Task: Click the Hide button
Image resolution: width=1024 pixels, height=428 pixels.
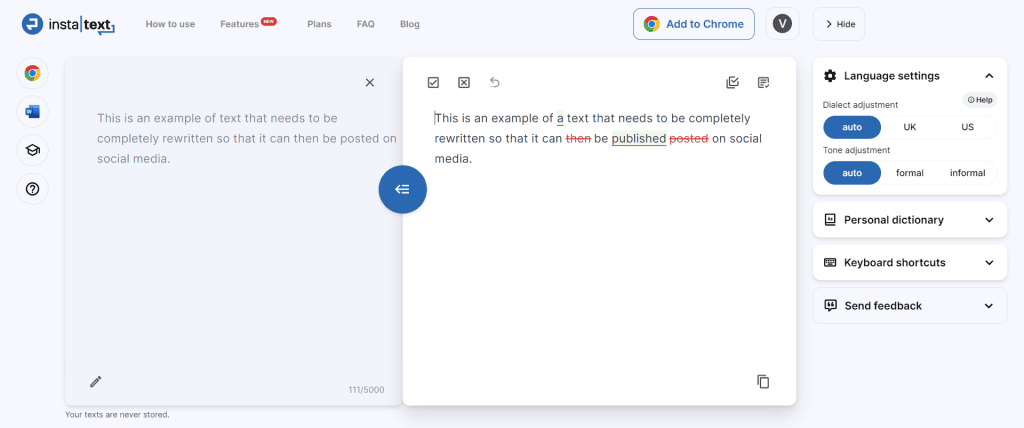Action: [839, 24]
